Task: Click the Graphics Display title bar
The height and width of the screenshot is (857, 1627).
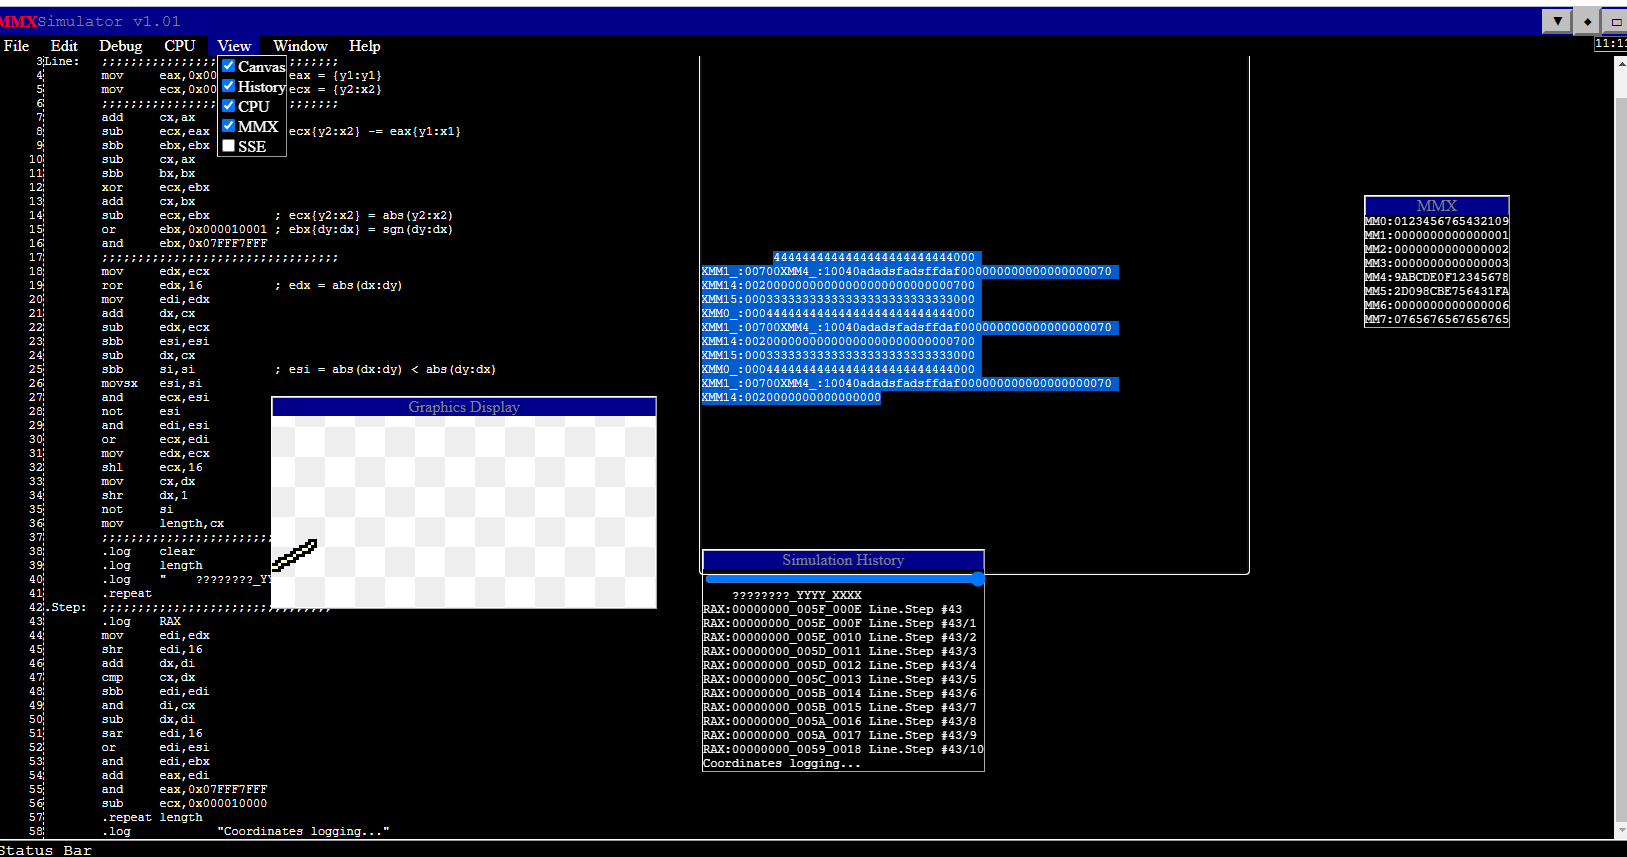Action: tap(464, 407)
